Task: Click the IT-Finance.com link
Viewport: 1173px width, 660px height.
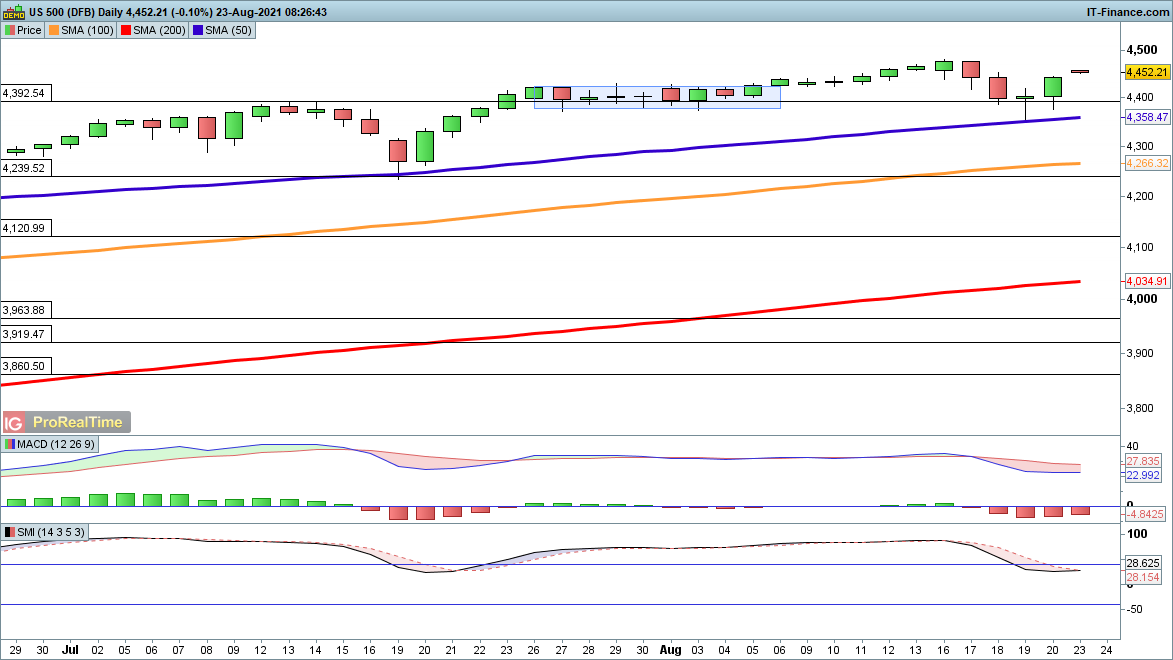Action: [x=1126, y=12]
